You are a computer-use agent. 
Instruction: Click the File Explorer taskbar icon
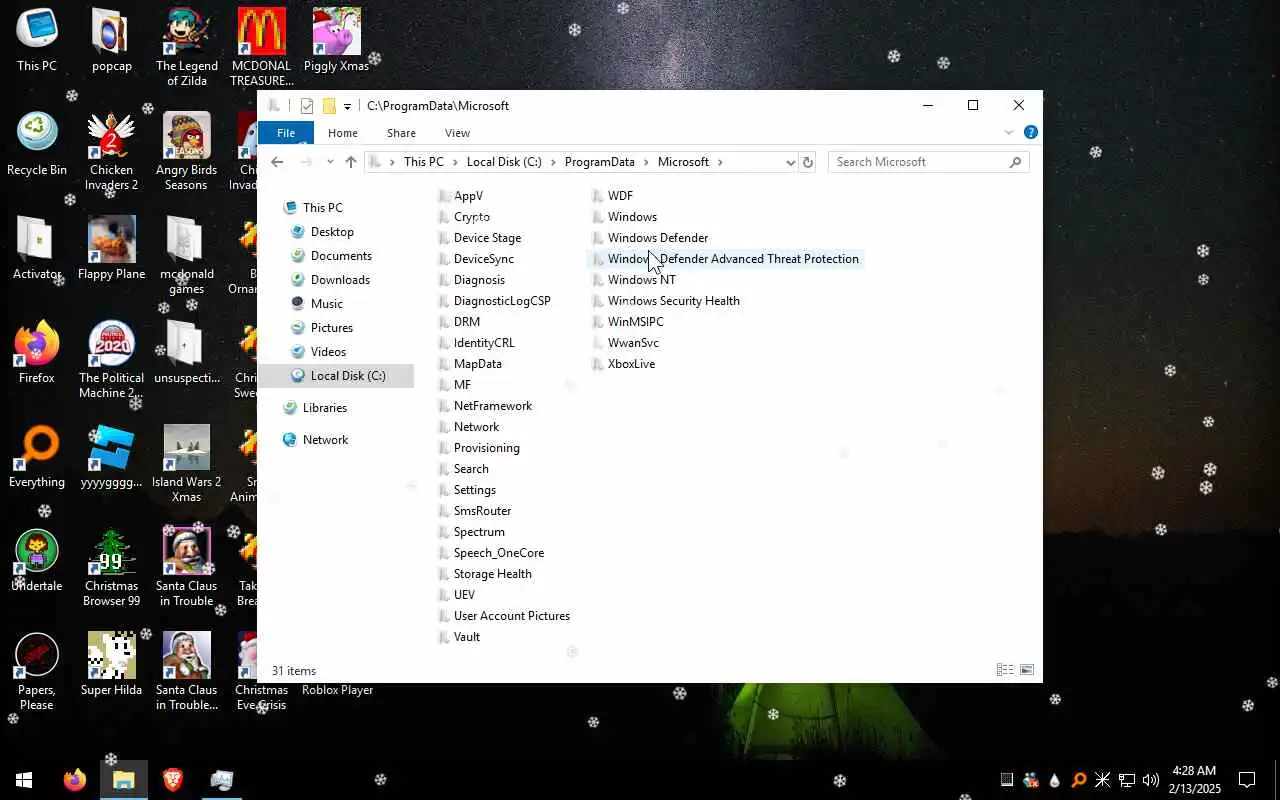124,780
